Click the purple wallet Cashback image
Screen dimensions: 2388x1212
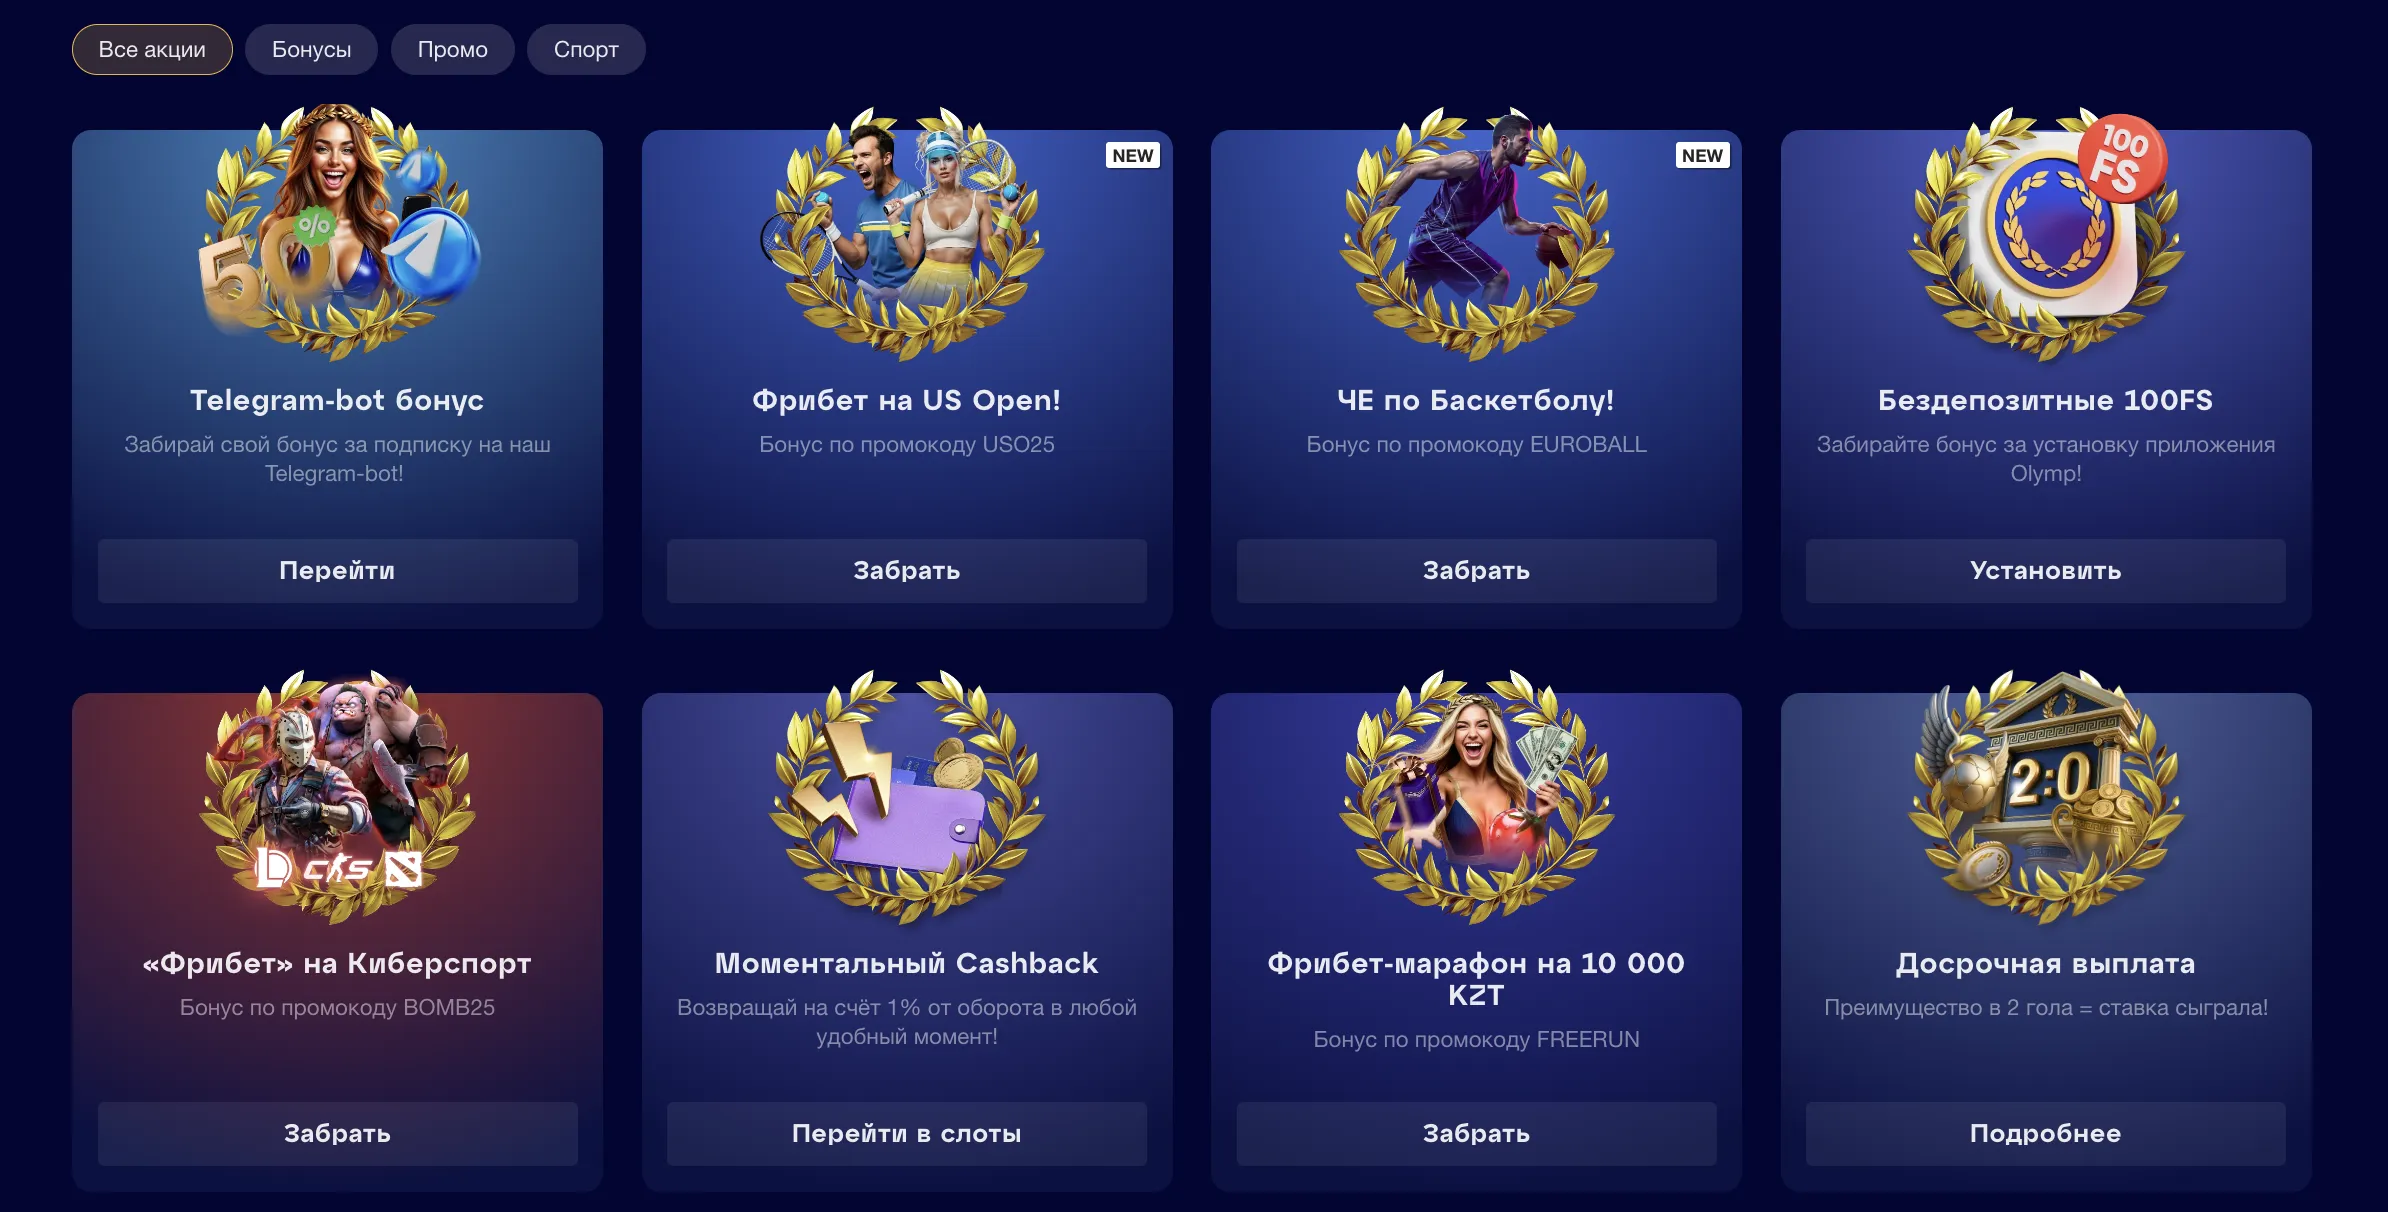[x=906, y=796]
